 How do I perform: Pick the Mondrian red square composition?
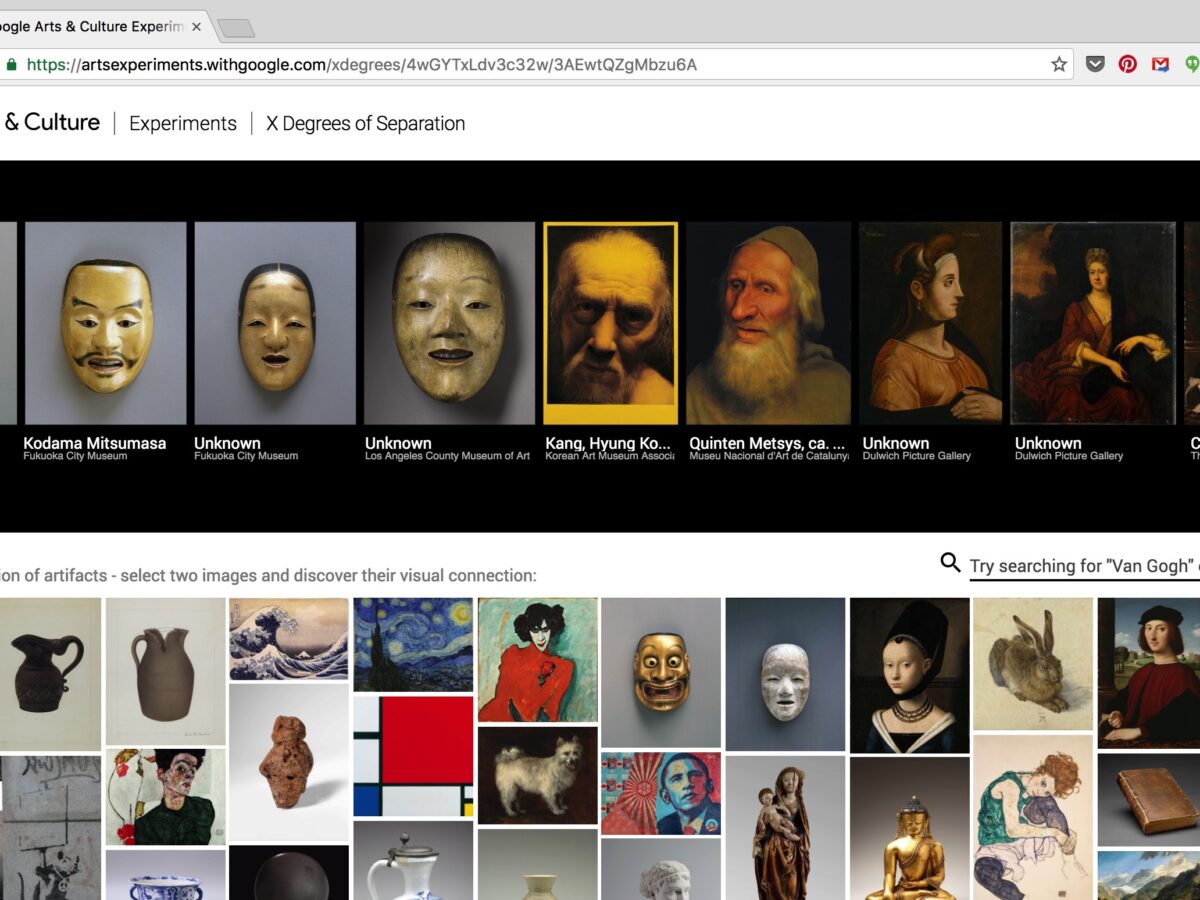(x=413, y=756)
